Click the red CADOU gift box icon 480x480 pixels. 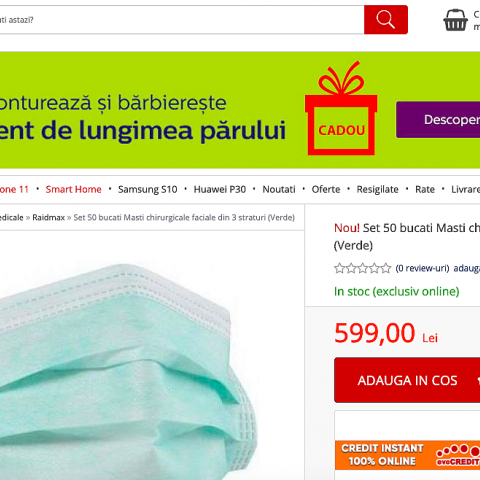point(341,108)
